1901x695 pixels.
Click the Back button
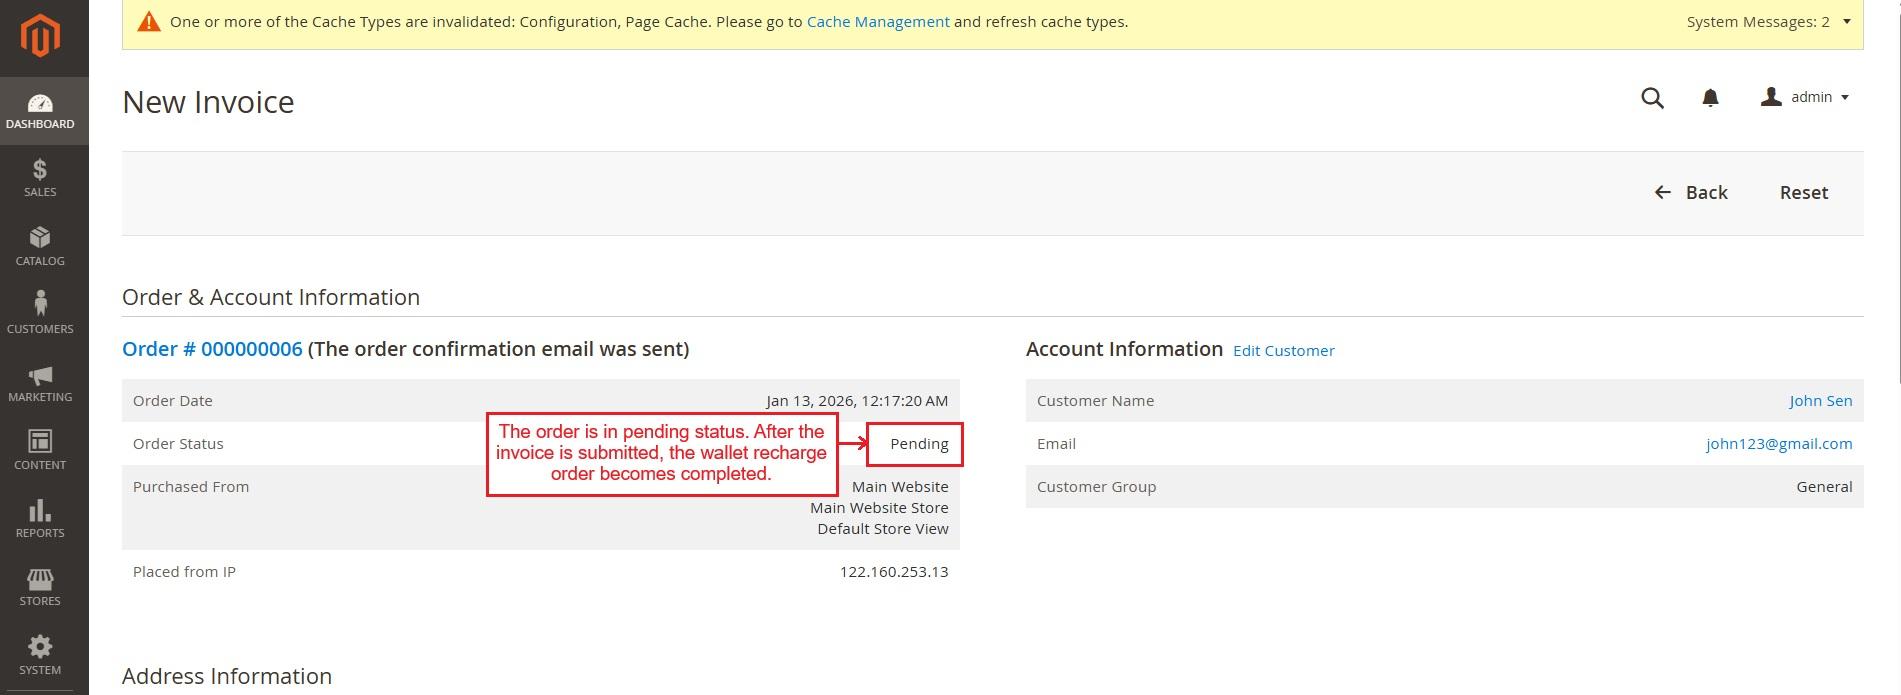coord(1691,193)
